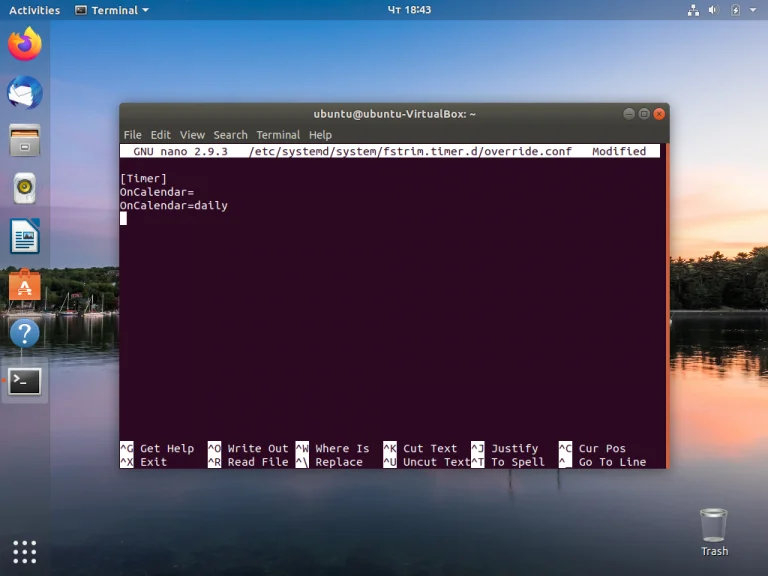Open the Search menu in terminal

(x=230, y=135)
